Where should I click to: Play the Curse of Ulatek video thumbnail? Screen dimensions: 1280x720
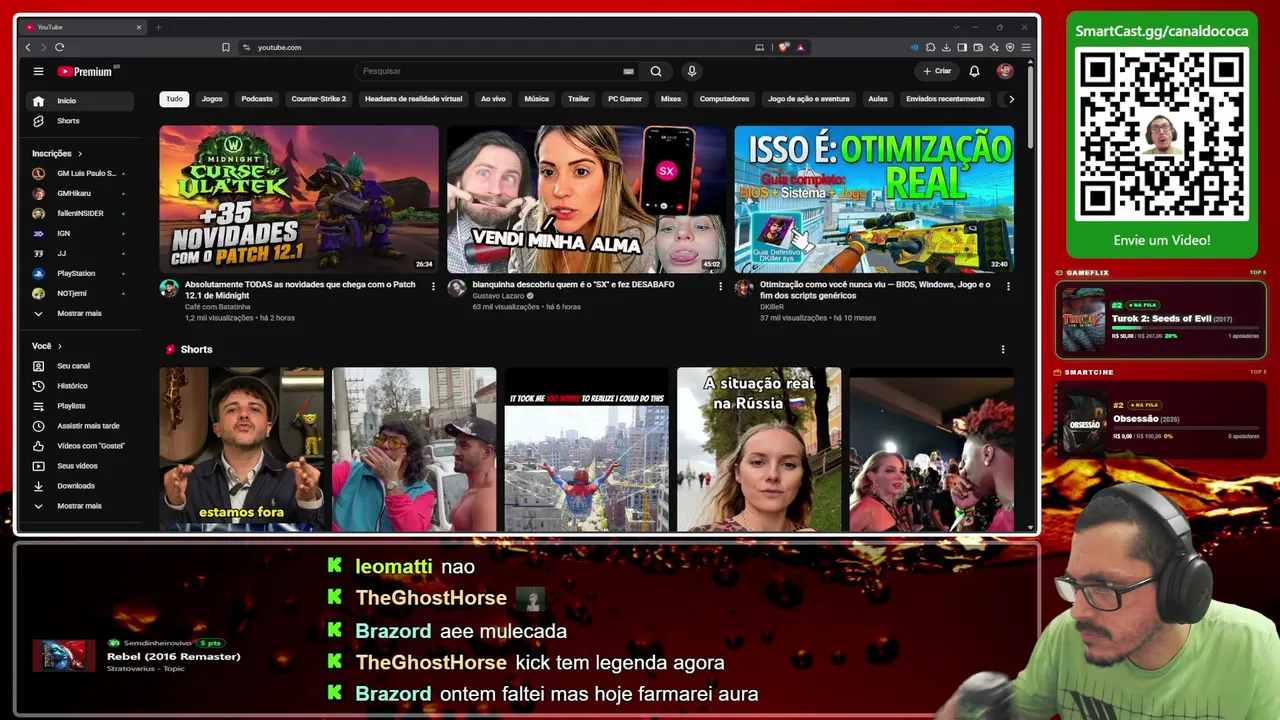(299, 199)
